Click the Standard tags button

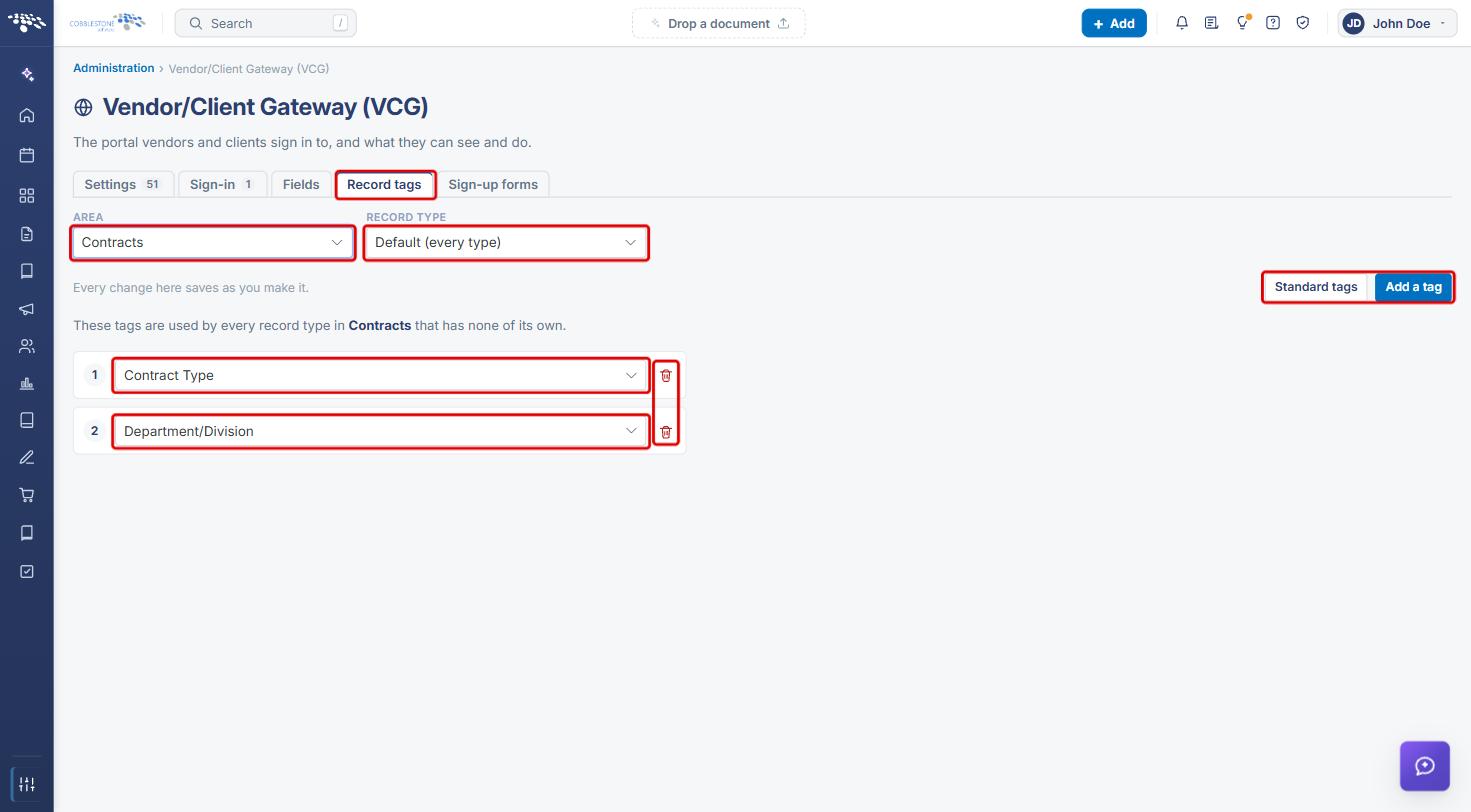[1316, 287]
